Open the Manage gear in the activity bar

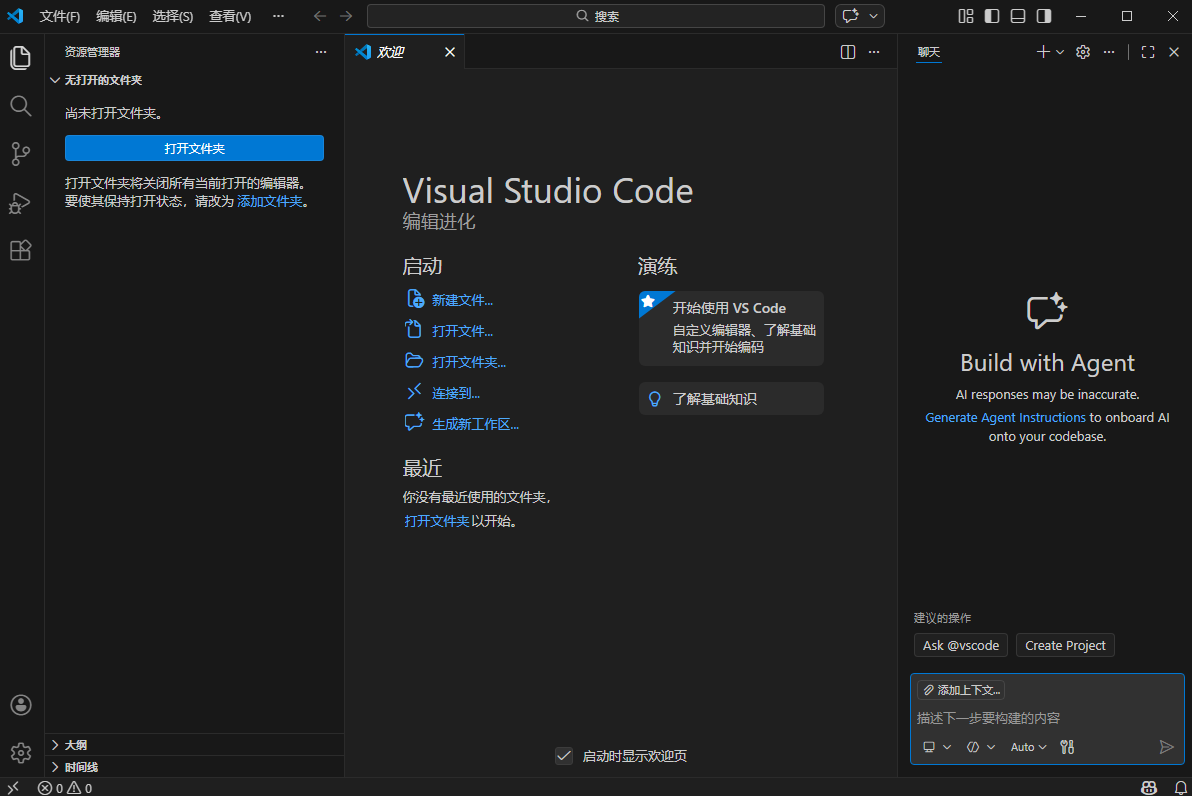(21, 753)
